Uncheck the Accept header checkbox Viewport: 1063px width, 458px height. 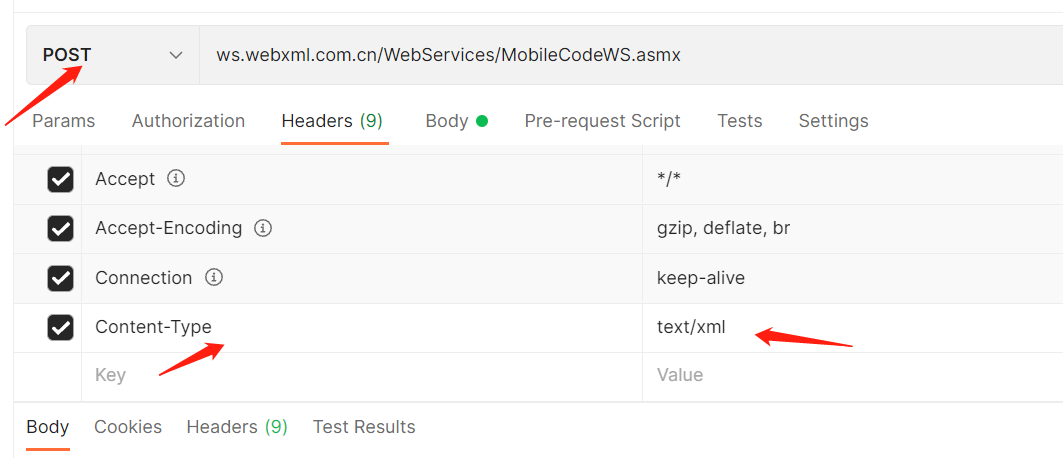(61, 179)
